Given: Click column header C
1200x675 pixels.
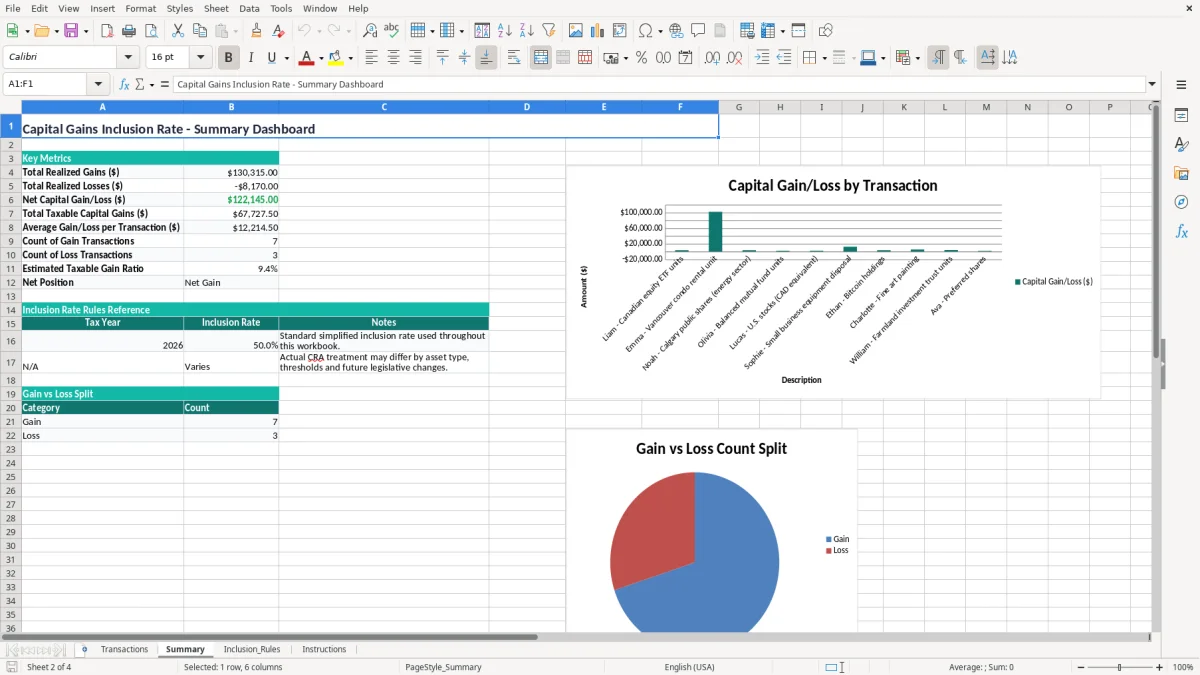Looking at the screenshot, I should point(383,107).
